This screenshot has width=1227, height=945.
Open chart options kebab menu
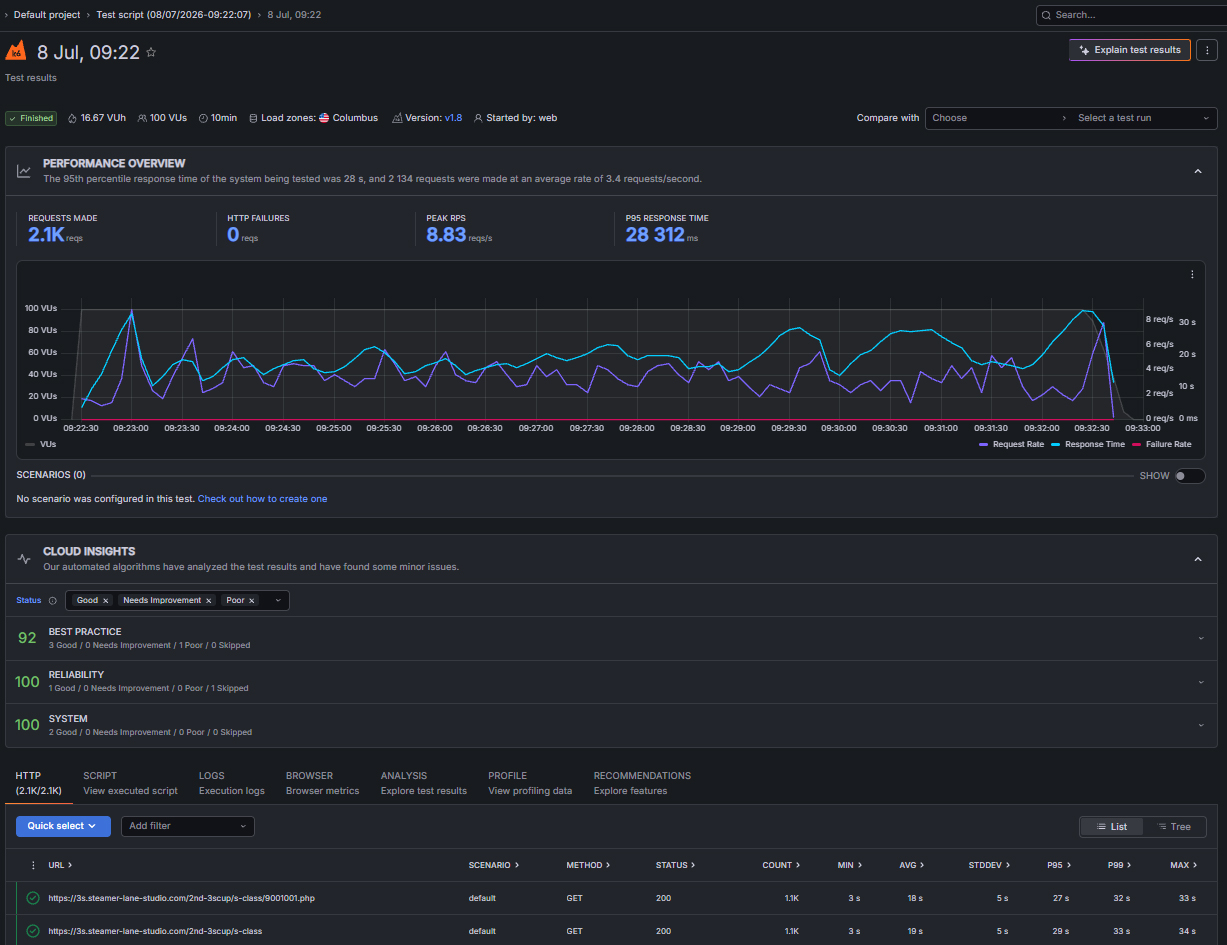1192,274
